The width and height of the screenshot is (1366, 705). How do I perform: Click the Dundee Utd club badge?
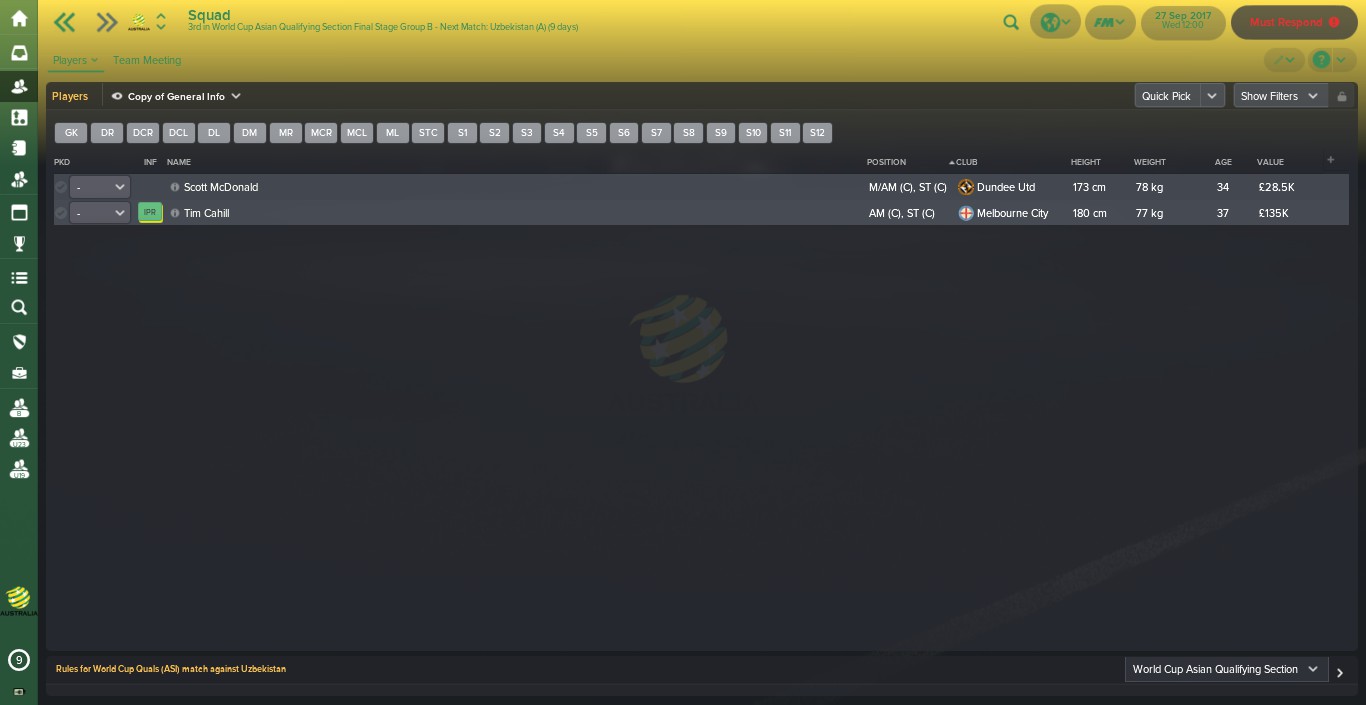[966, 187]
